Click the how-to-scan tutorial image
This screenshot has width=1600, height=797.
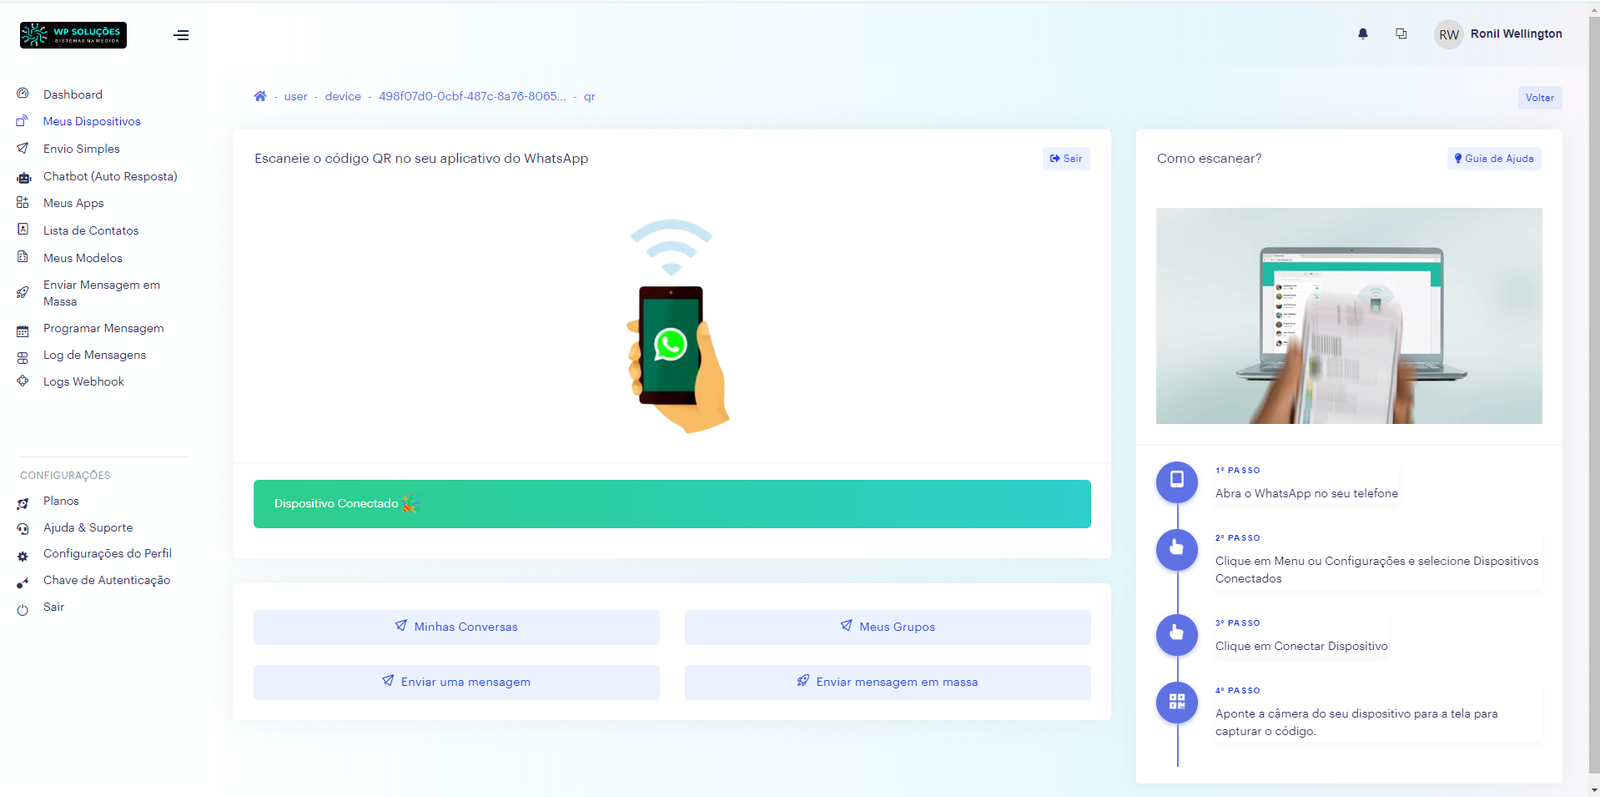(1348, 316)
